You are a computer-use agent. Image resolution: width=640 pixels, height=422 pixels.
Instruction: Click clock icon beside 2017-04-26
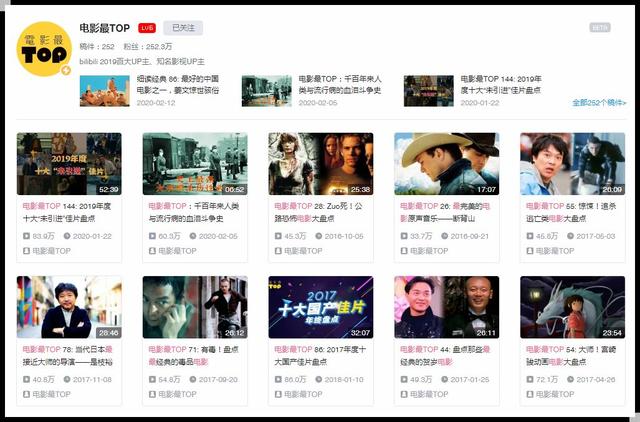tap(570, 379)
